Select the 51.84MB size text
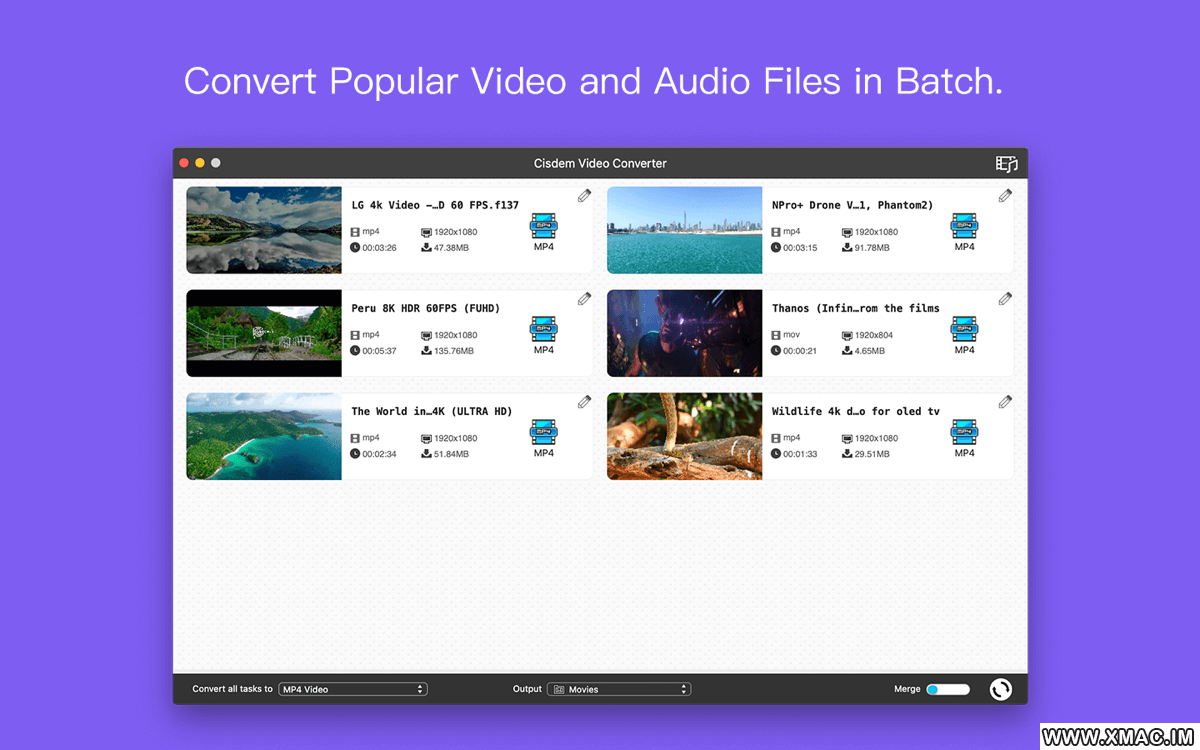This screenshot has width=1200, height=750. 451,454
